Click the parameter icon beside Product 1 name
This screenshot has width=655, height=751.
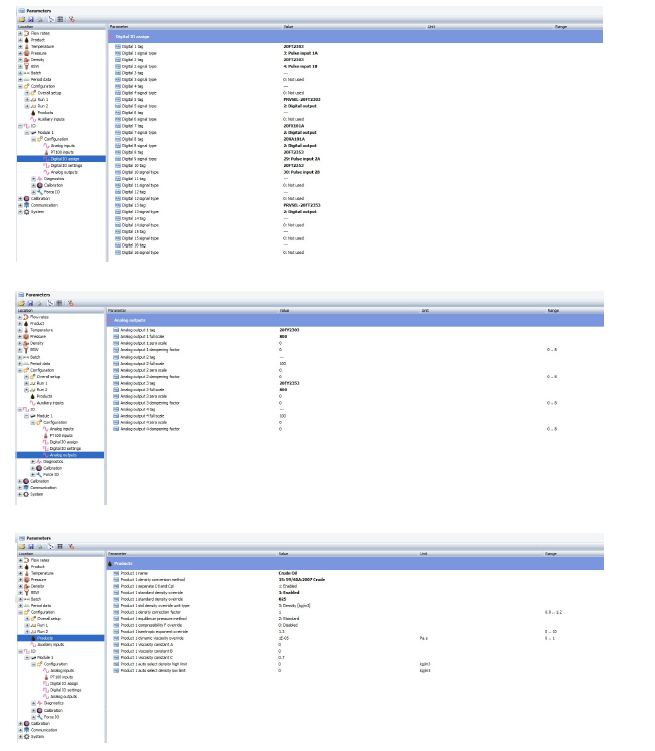116,573
